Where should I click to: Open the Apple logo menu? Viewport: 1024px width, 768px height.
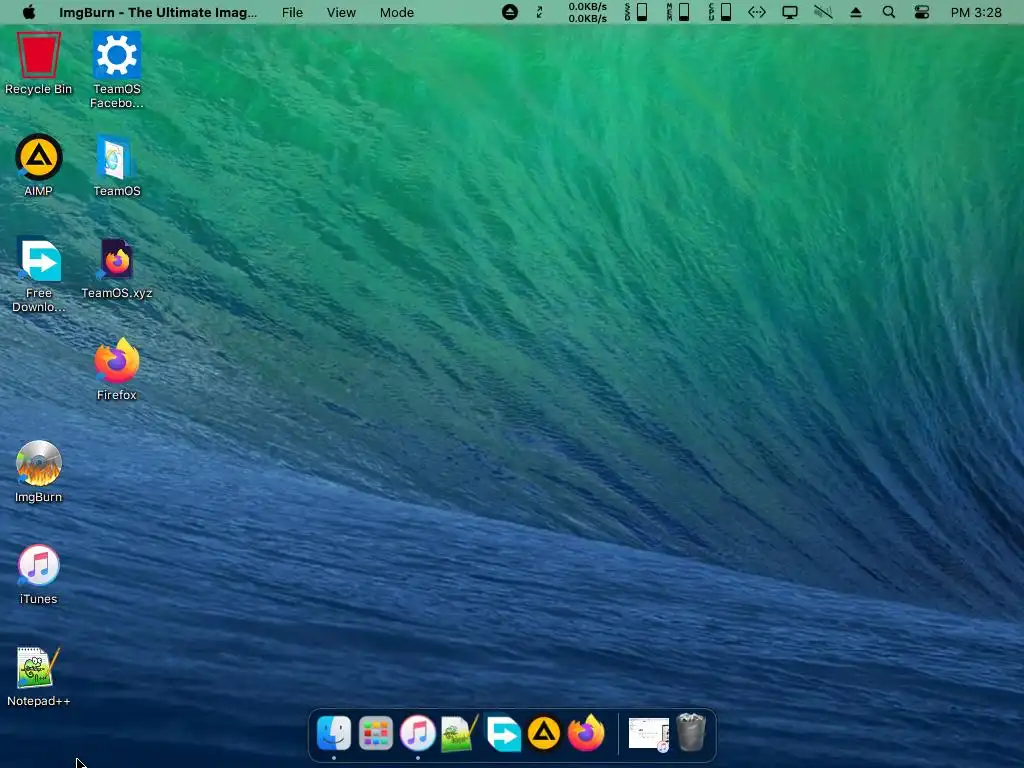point(29,12)
